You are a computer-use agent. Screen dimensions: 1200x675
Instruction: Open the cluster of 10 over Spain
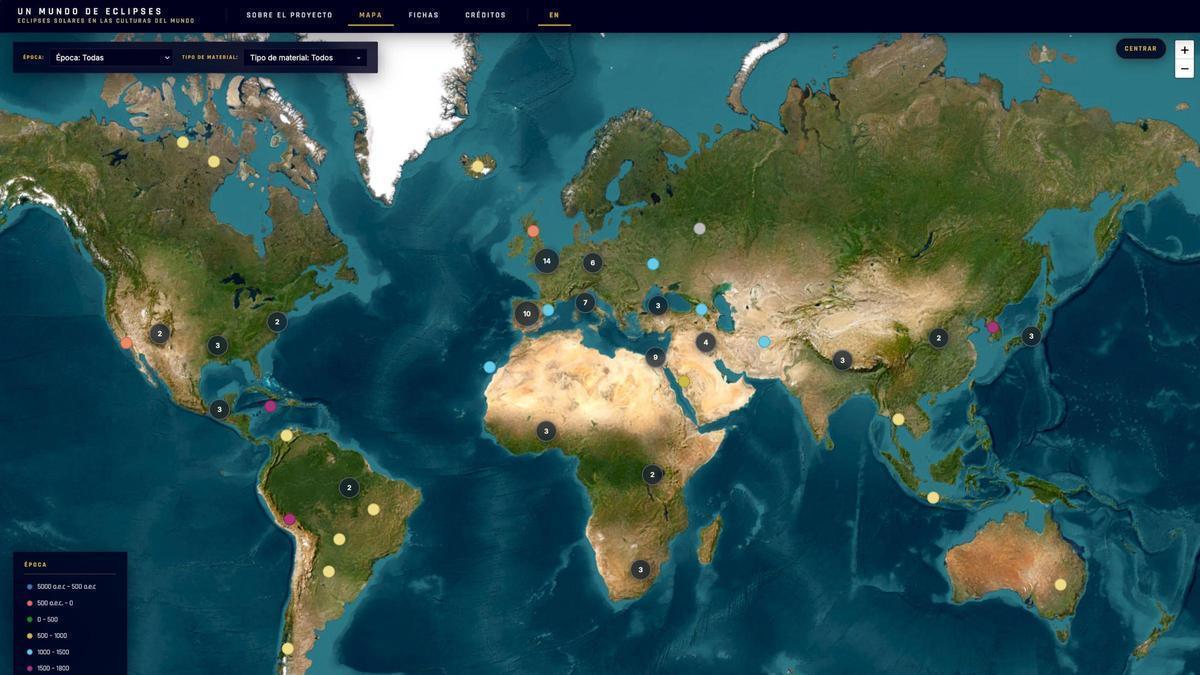click(527, 314)
